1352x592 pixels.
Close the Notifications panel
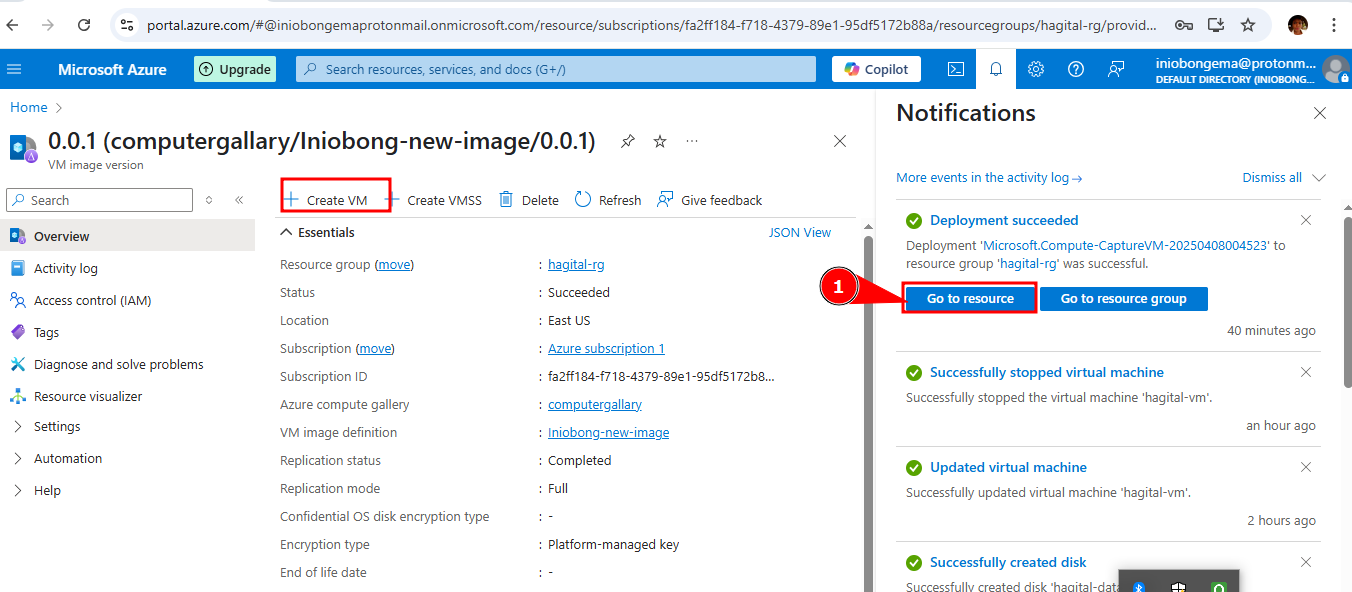(1320, 113)
